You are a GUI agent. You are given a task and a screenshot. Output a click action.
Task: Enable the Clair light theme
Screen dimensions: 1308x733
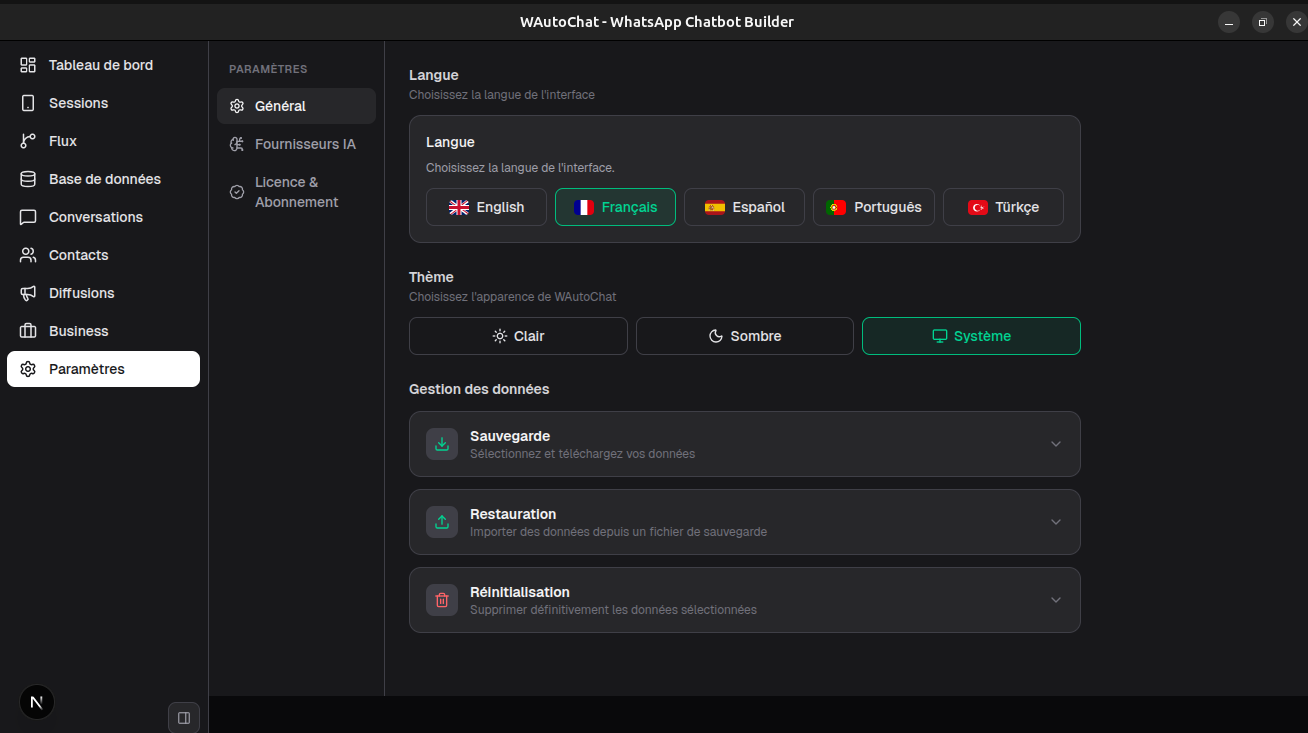(518, 336)
